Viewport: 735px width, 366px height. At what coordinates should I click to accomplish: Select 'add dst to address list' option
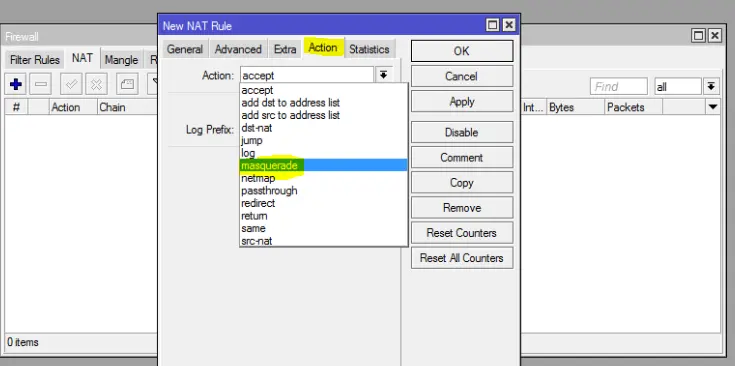pos(323,102)
